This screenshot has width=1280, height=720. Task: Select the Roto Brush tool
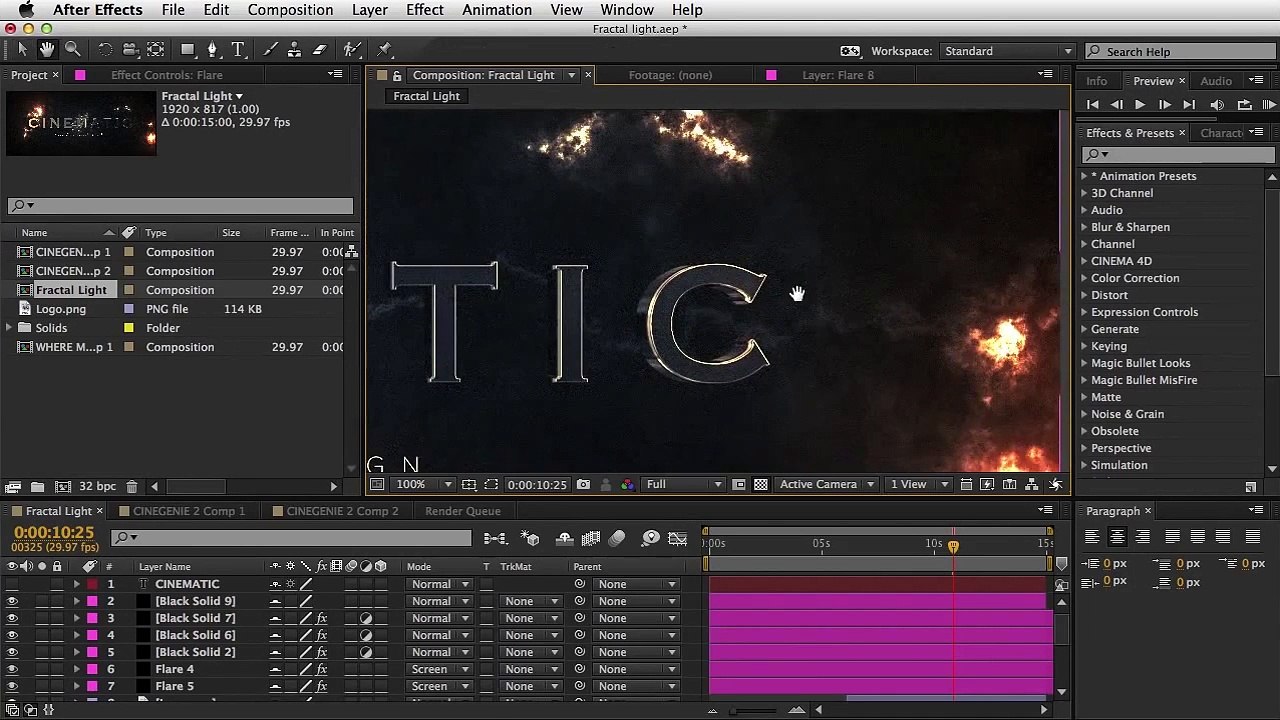352,49
